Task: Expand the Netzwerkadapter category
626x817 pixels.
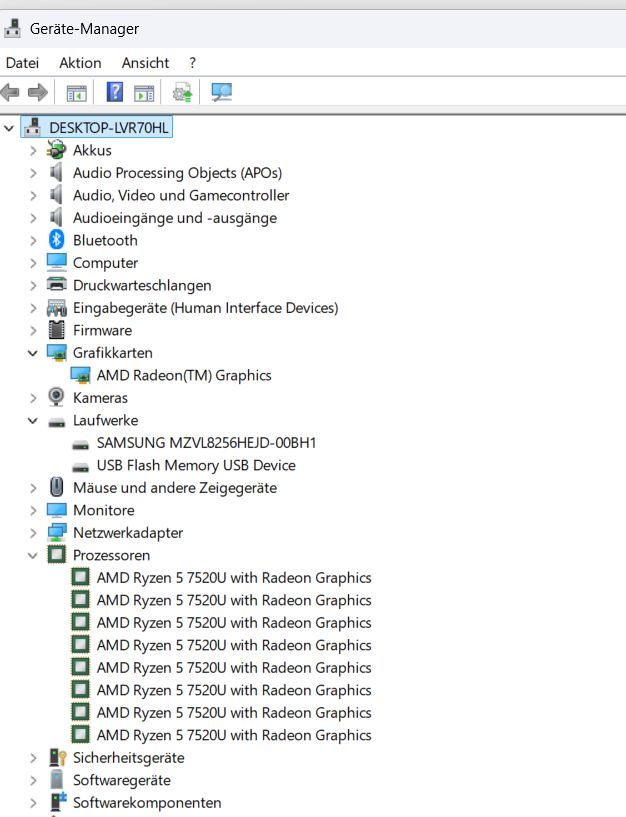Action: 33,533
